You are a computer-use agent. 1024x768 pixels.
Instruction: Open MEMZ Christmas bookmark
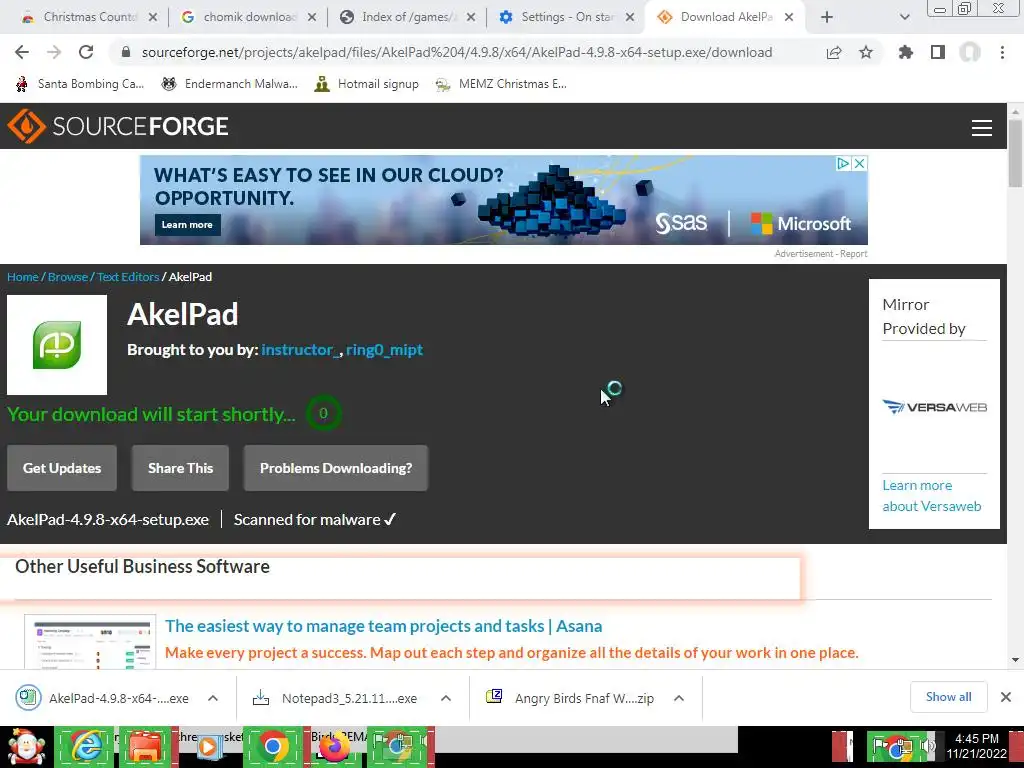(x=501, y=84)
